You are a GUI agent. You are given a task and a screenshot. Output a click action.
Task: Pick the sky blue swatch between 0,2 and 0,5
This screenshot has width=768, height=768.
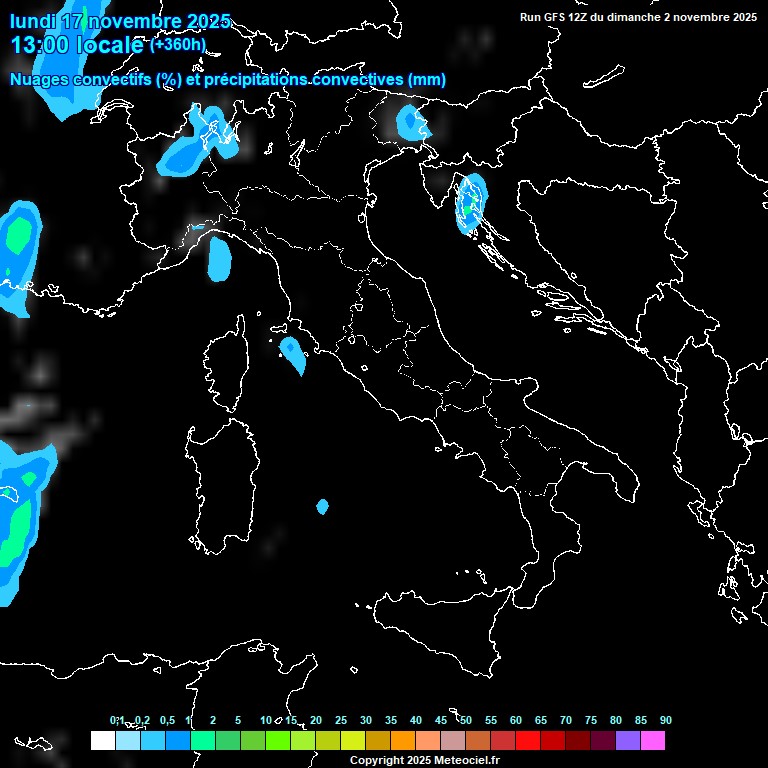(153, 740)
